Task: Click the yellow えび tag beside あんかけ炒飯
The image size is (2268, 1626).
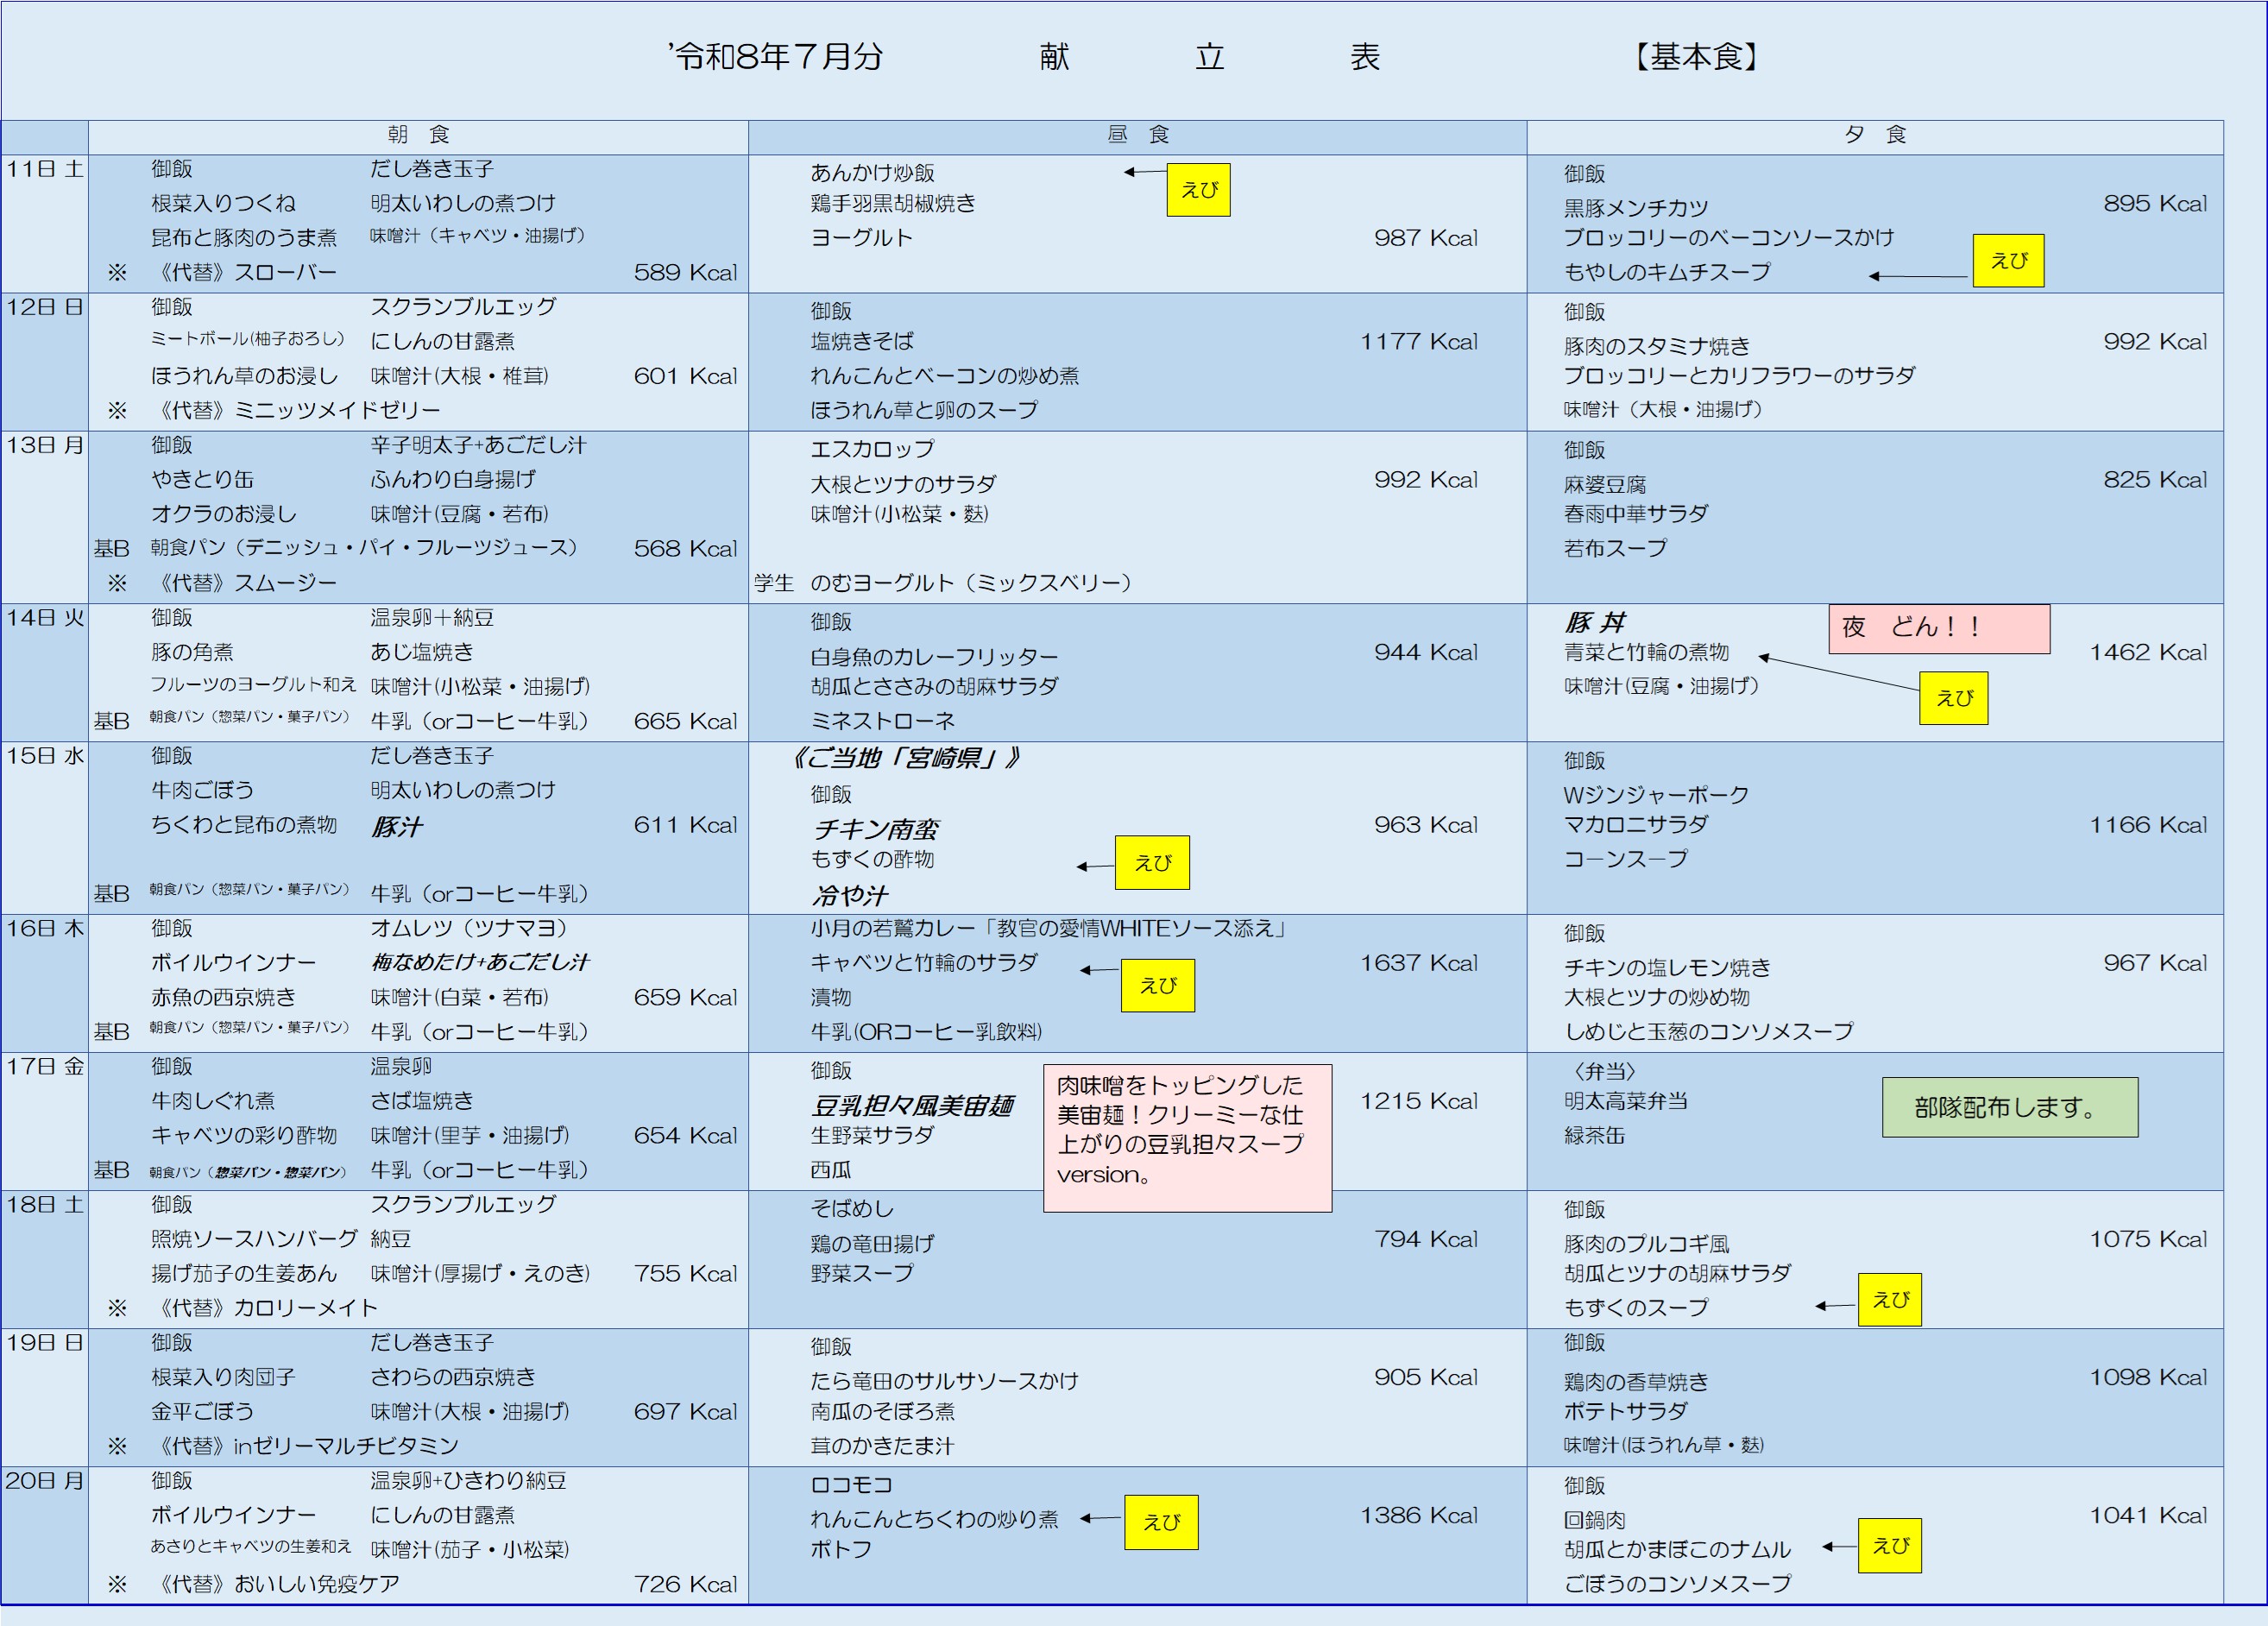Action: click(x=1198, y=190)
